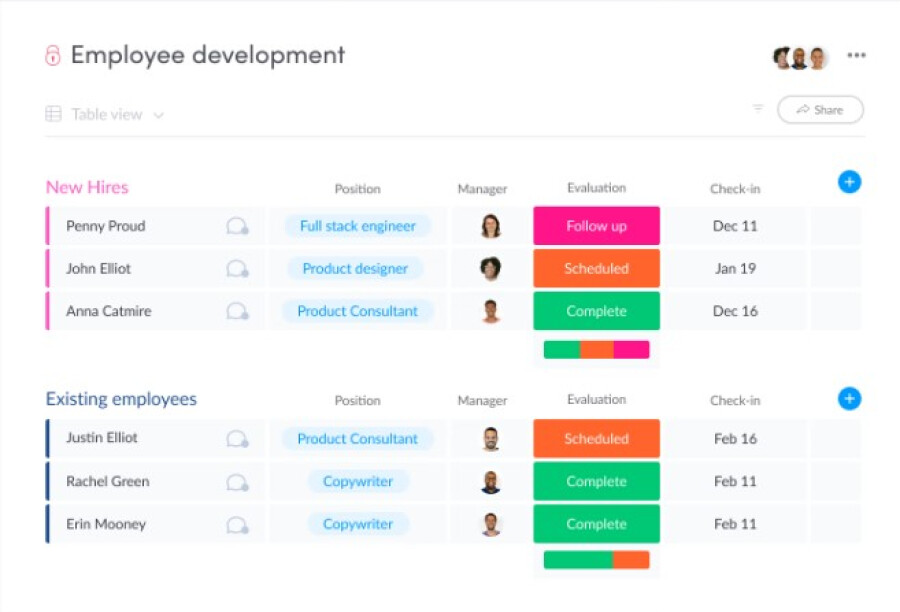Click Rachel Green's Copywriter tag
The width and height of the screenshot is (900, 612).
358,482
